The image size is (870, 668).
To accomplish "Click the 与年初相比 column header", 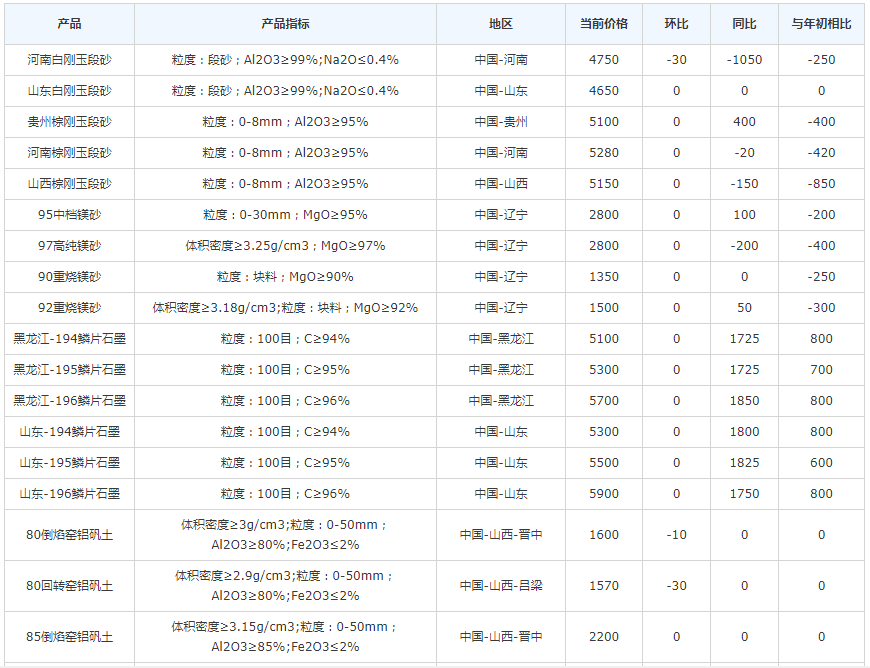I will pos(821,24).
